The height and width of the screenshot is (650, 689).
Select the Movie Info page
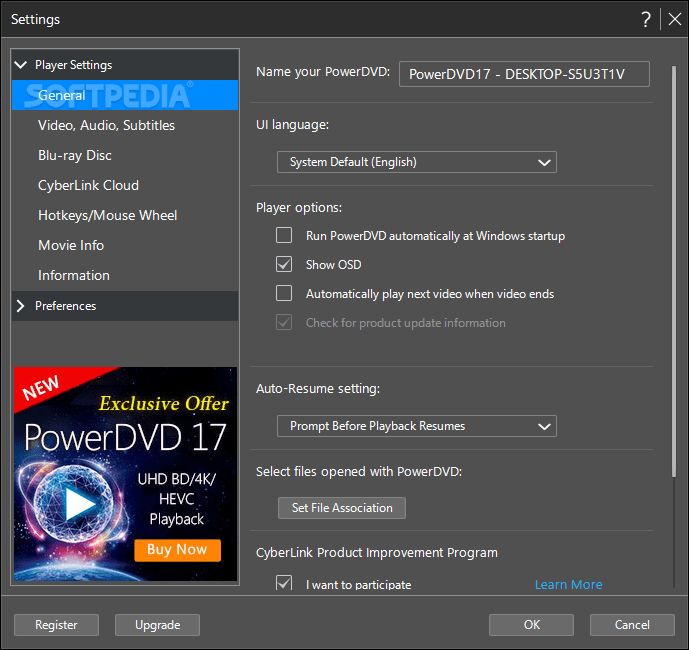click(125, 245)
